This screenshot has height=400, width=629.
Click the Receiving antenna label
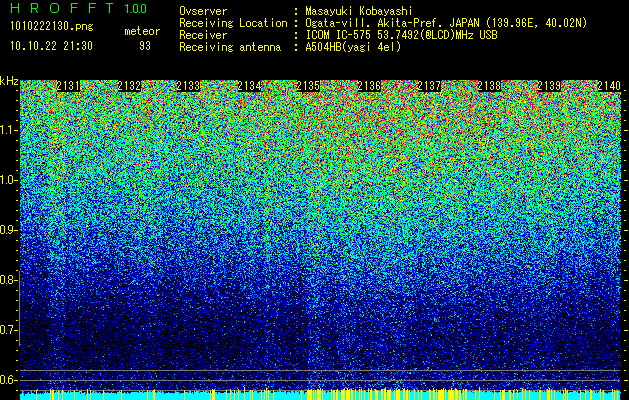point(230,47)
